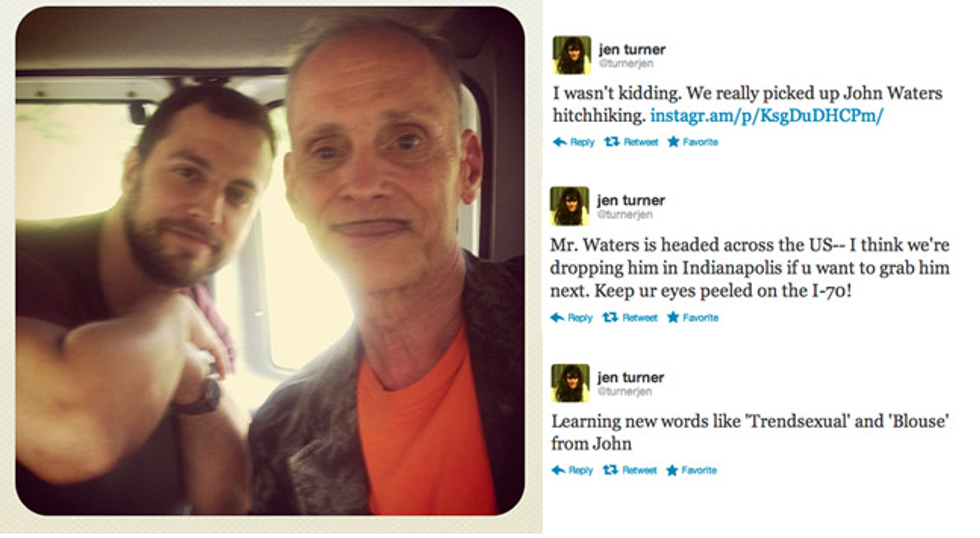This screenshot has height=538, width=980.
Task: Click avatar thumbnail on Indianapolis tweet
Action: click(569, 206)
